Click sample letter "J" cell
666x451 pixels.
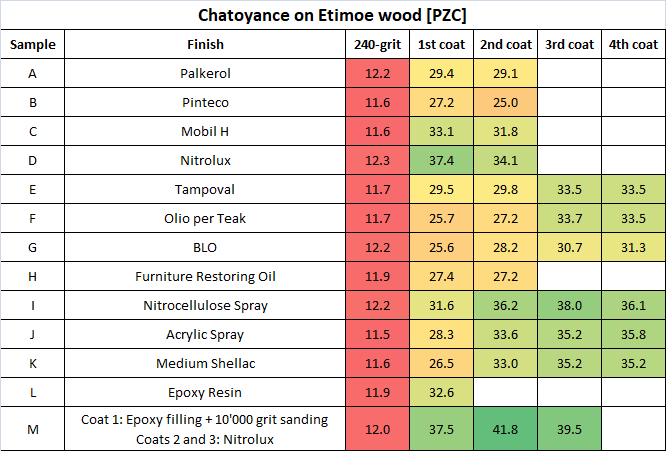tap(33, 334)
